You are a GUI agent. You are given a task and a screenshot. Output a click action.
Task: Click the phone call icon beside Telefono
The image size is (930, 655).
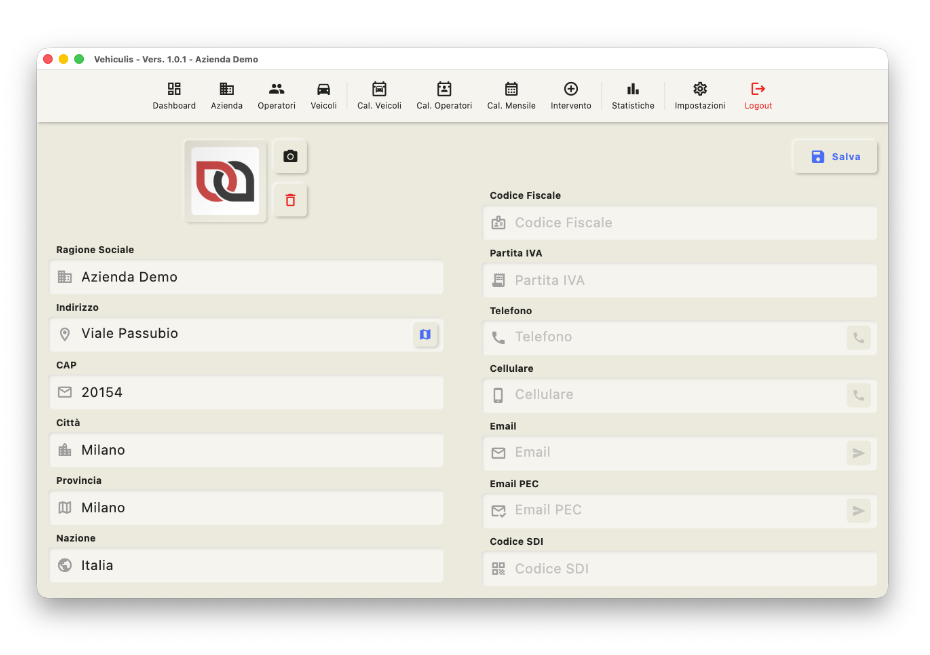pyautogui.click(x=858, y=338)
